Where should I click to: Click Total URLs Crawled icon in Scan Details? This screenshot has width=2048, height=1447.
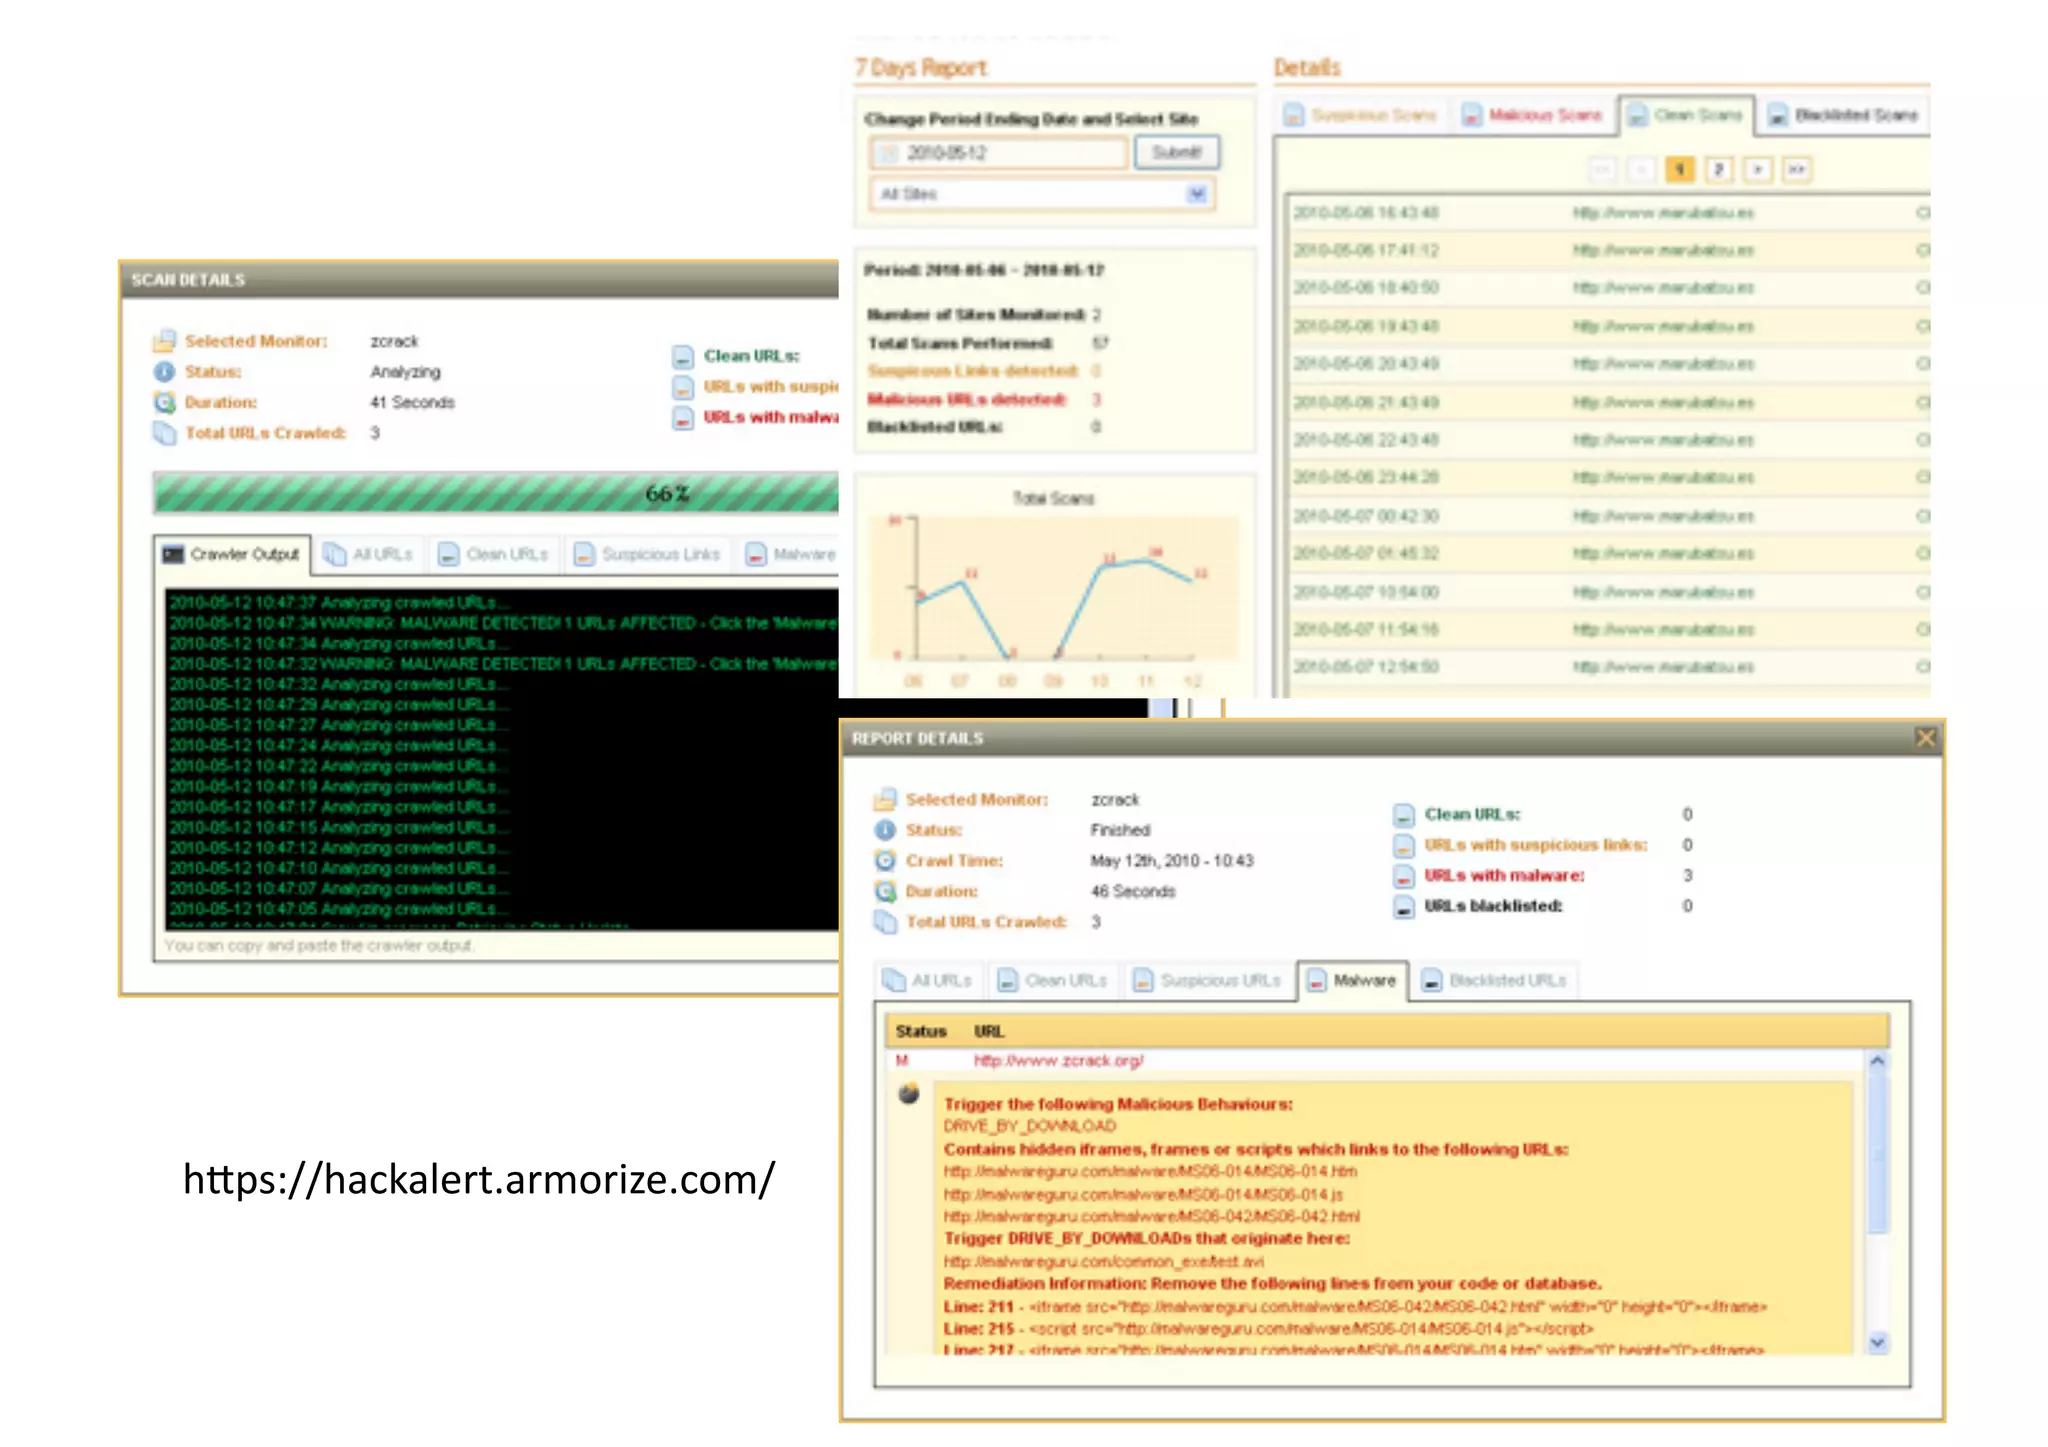(x=164, y=433)
